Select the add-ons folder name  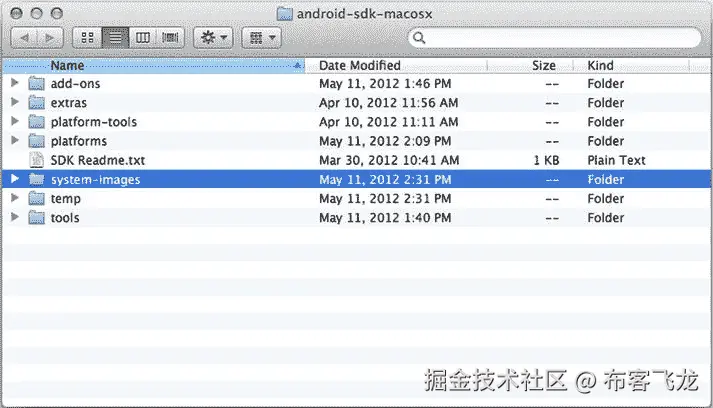pos(75,84)
